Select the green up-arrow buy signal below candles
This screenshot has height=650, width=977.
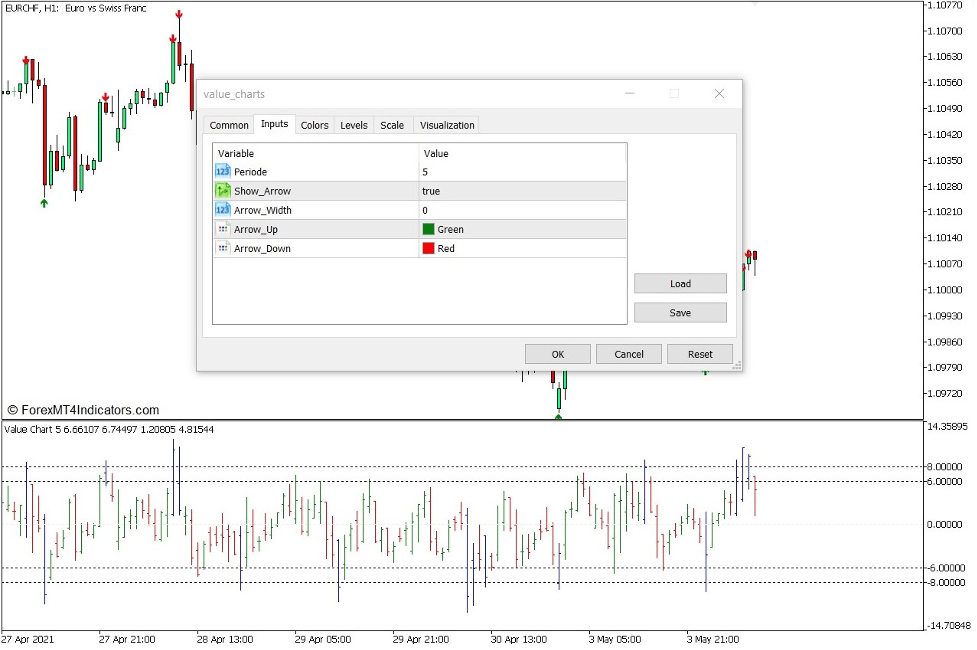[x=43, y=203]
